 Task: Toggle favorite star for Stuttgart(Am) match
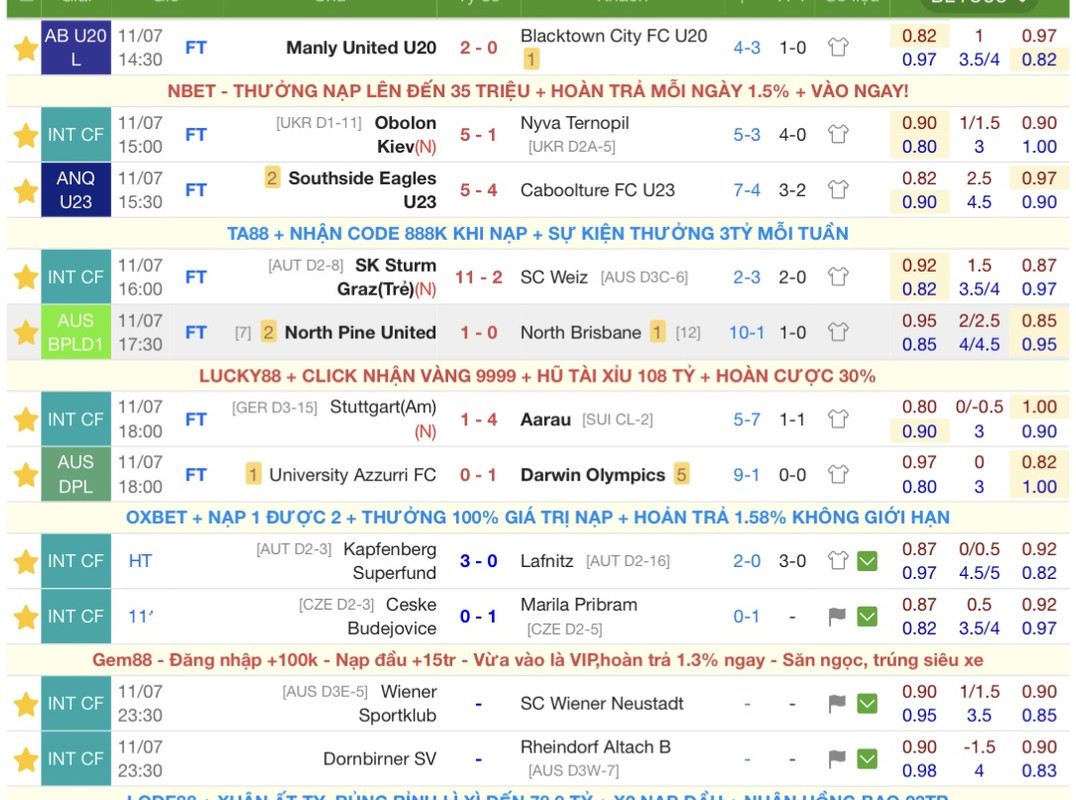tap(25, 419)
